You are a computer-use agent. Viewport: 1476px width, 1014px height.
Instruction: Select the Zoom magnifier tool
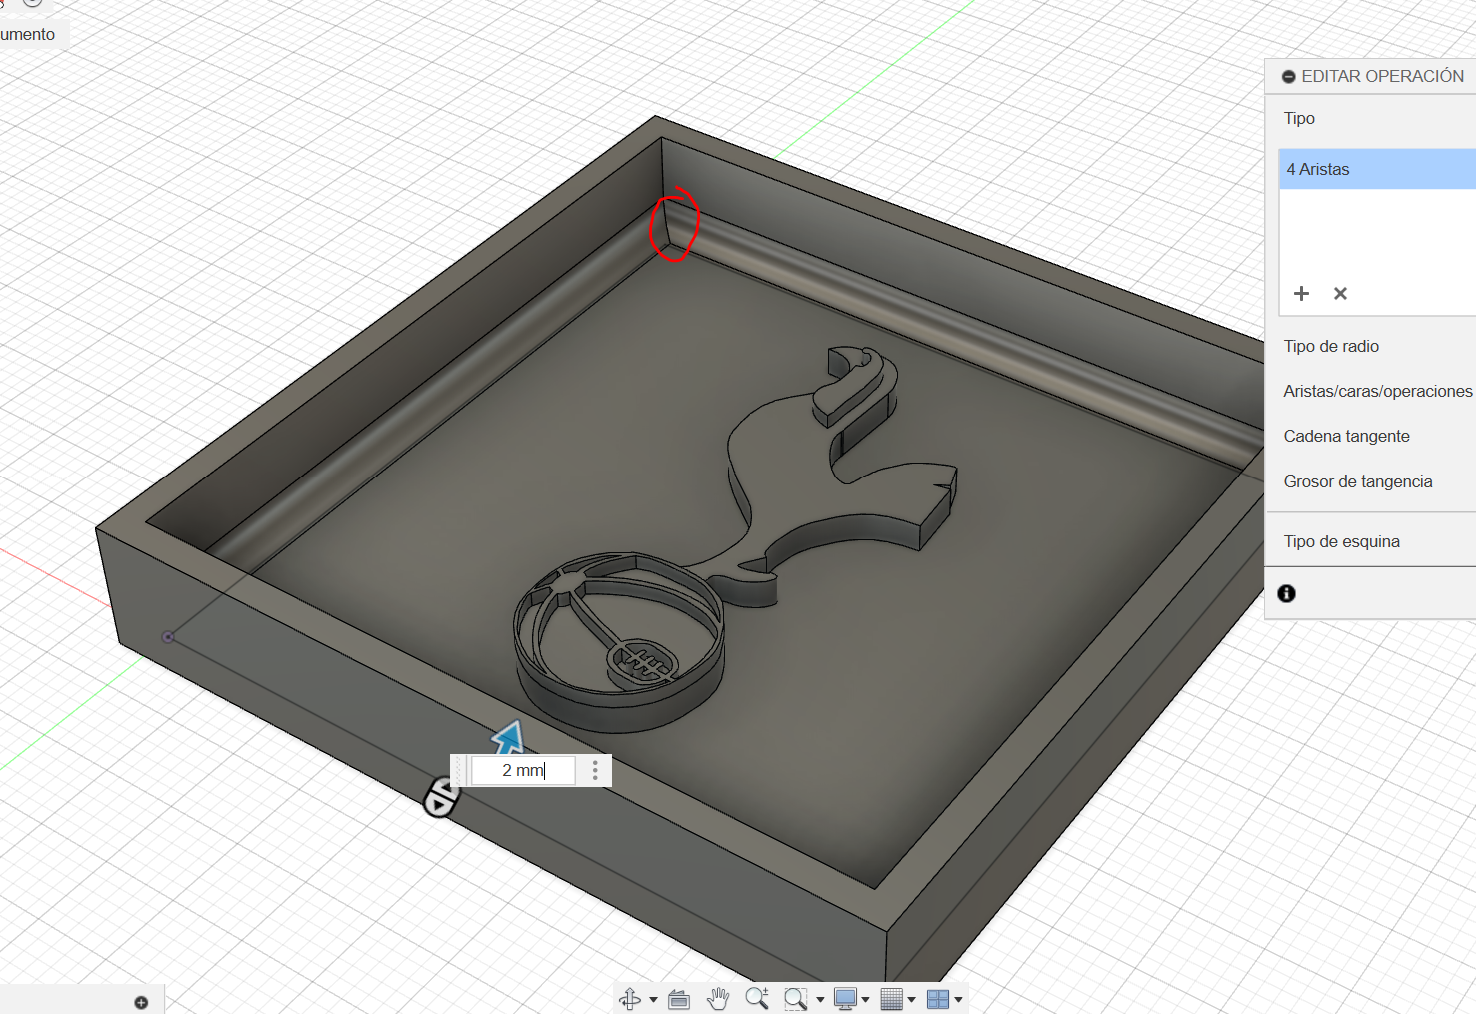(757, 998)
